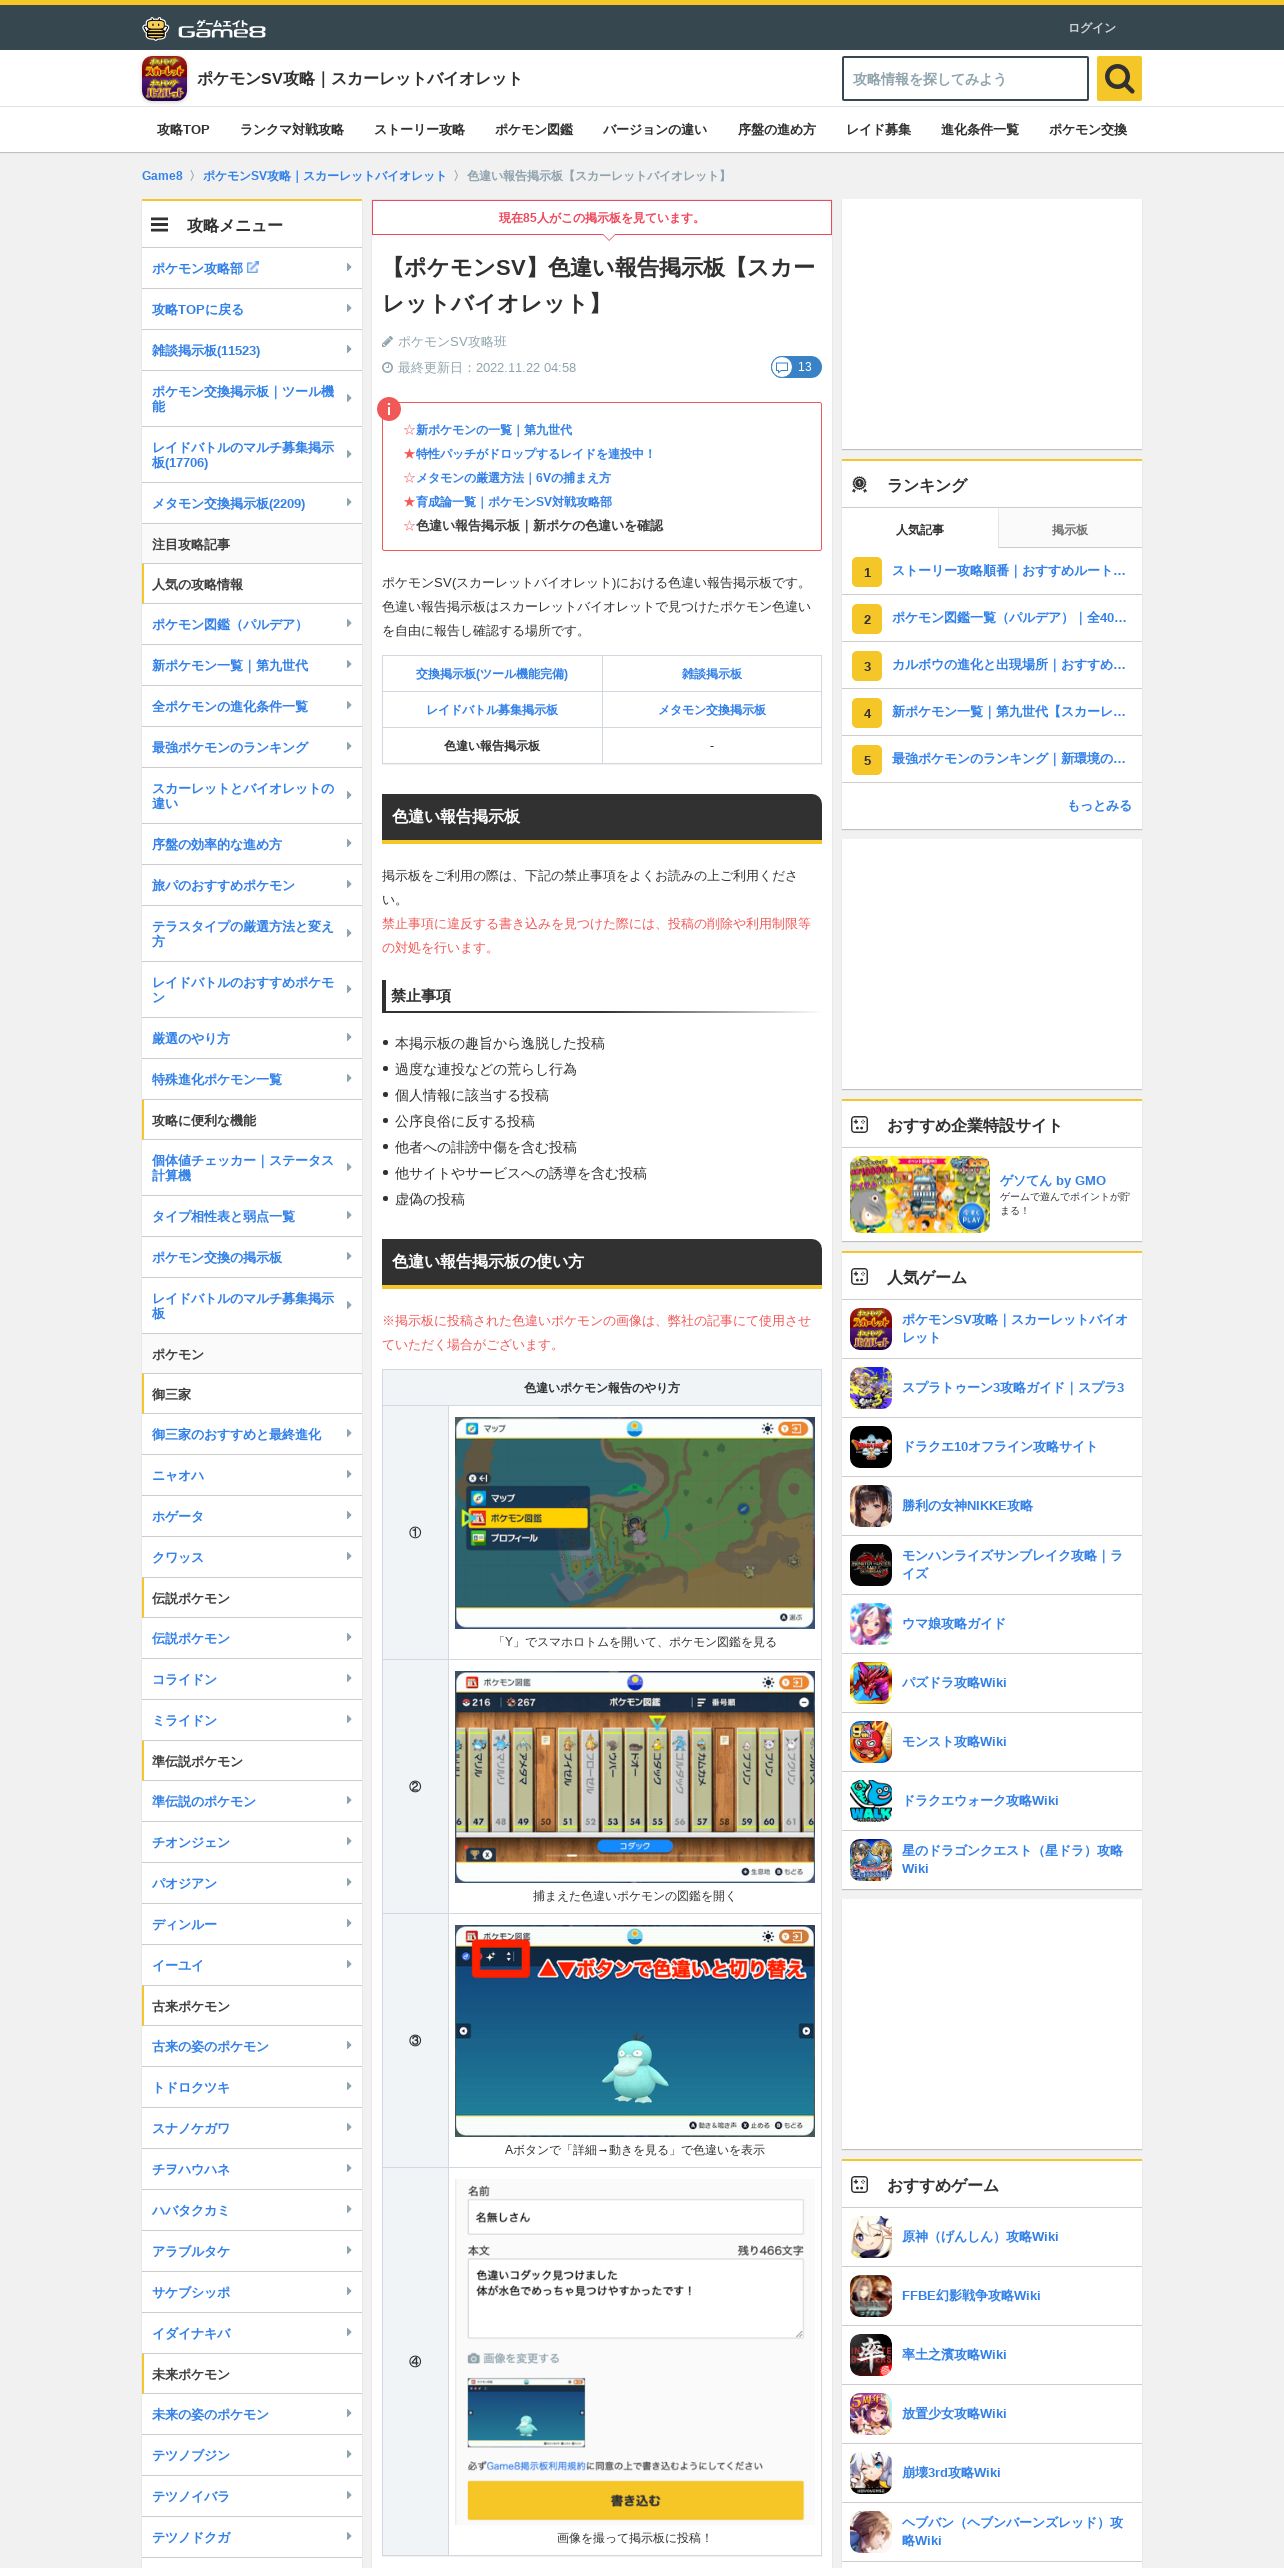Expand the ポケモン図鑑（パルデア） arrow
Screen dimensions: 1284x2568
point(348,624)
